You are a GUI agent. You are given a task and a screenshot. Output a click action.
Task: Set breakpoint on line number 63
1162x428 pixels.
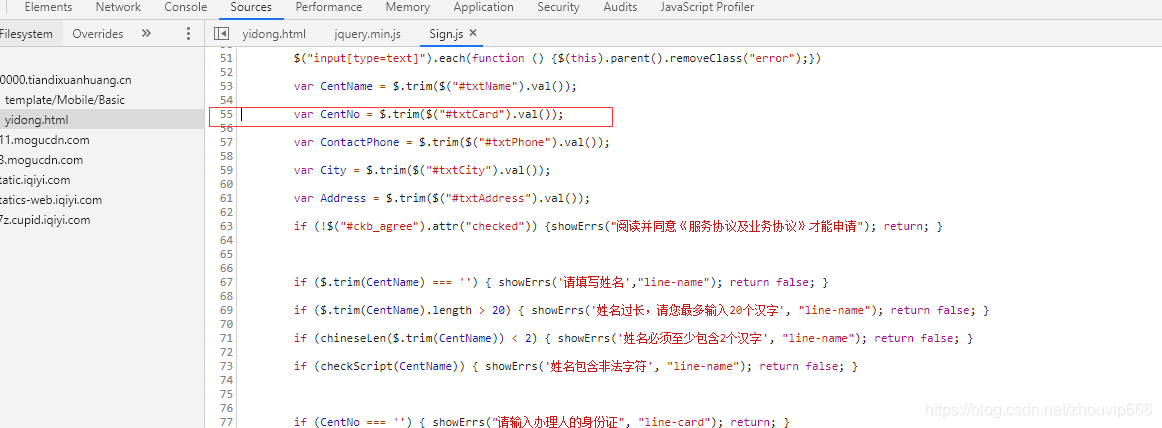point(227,227)
